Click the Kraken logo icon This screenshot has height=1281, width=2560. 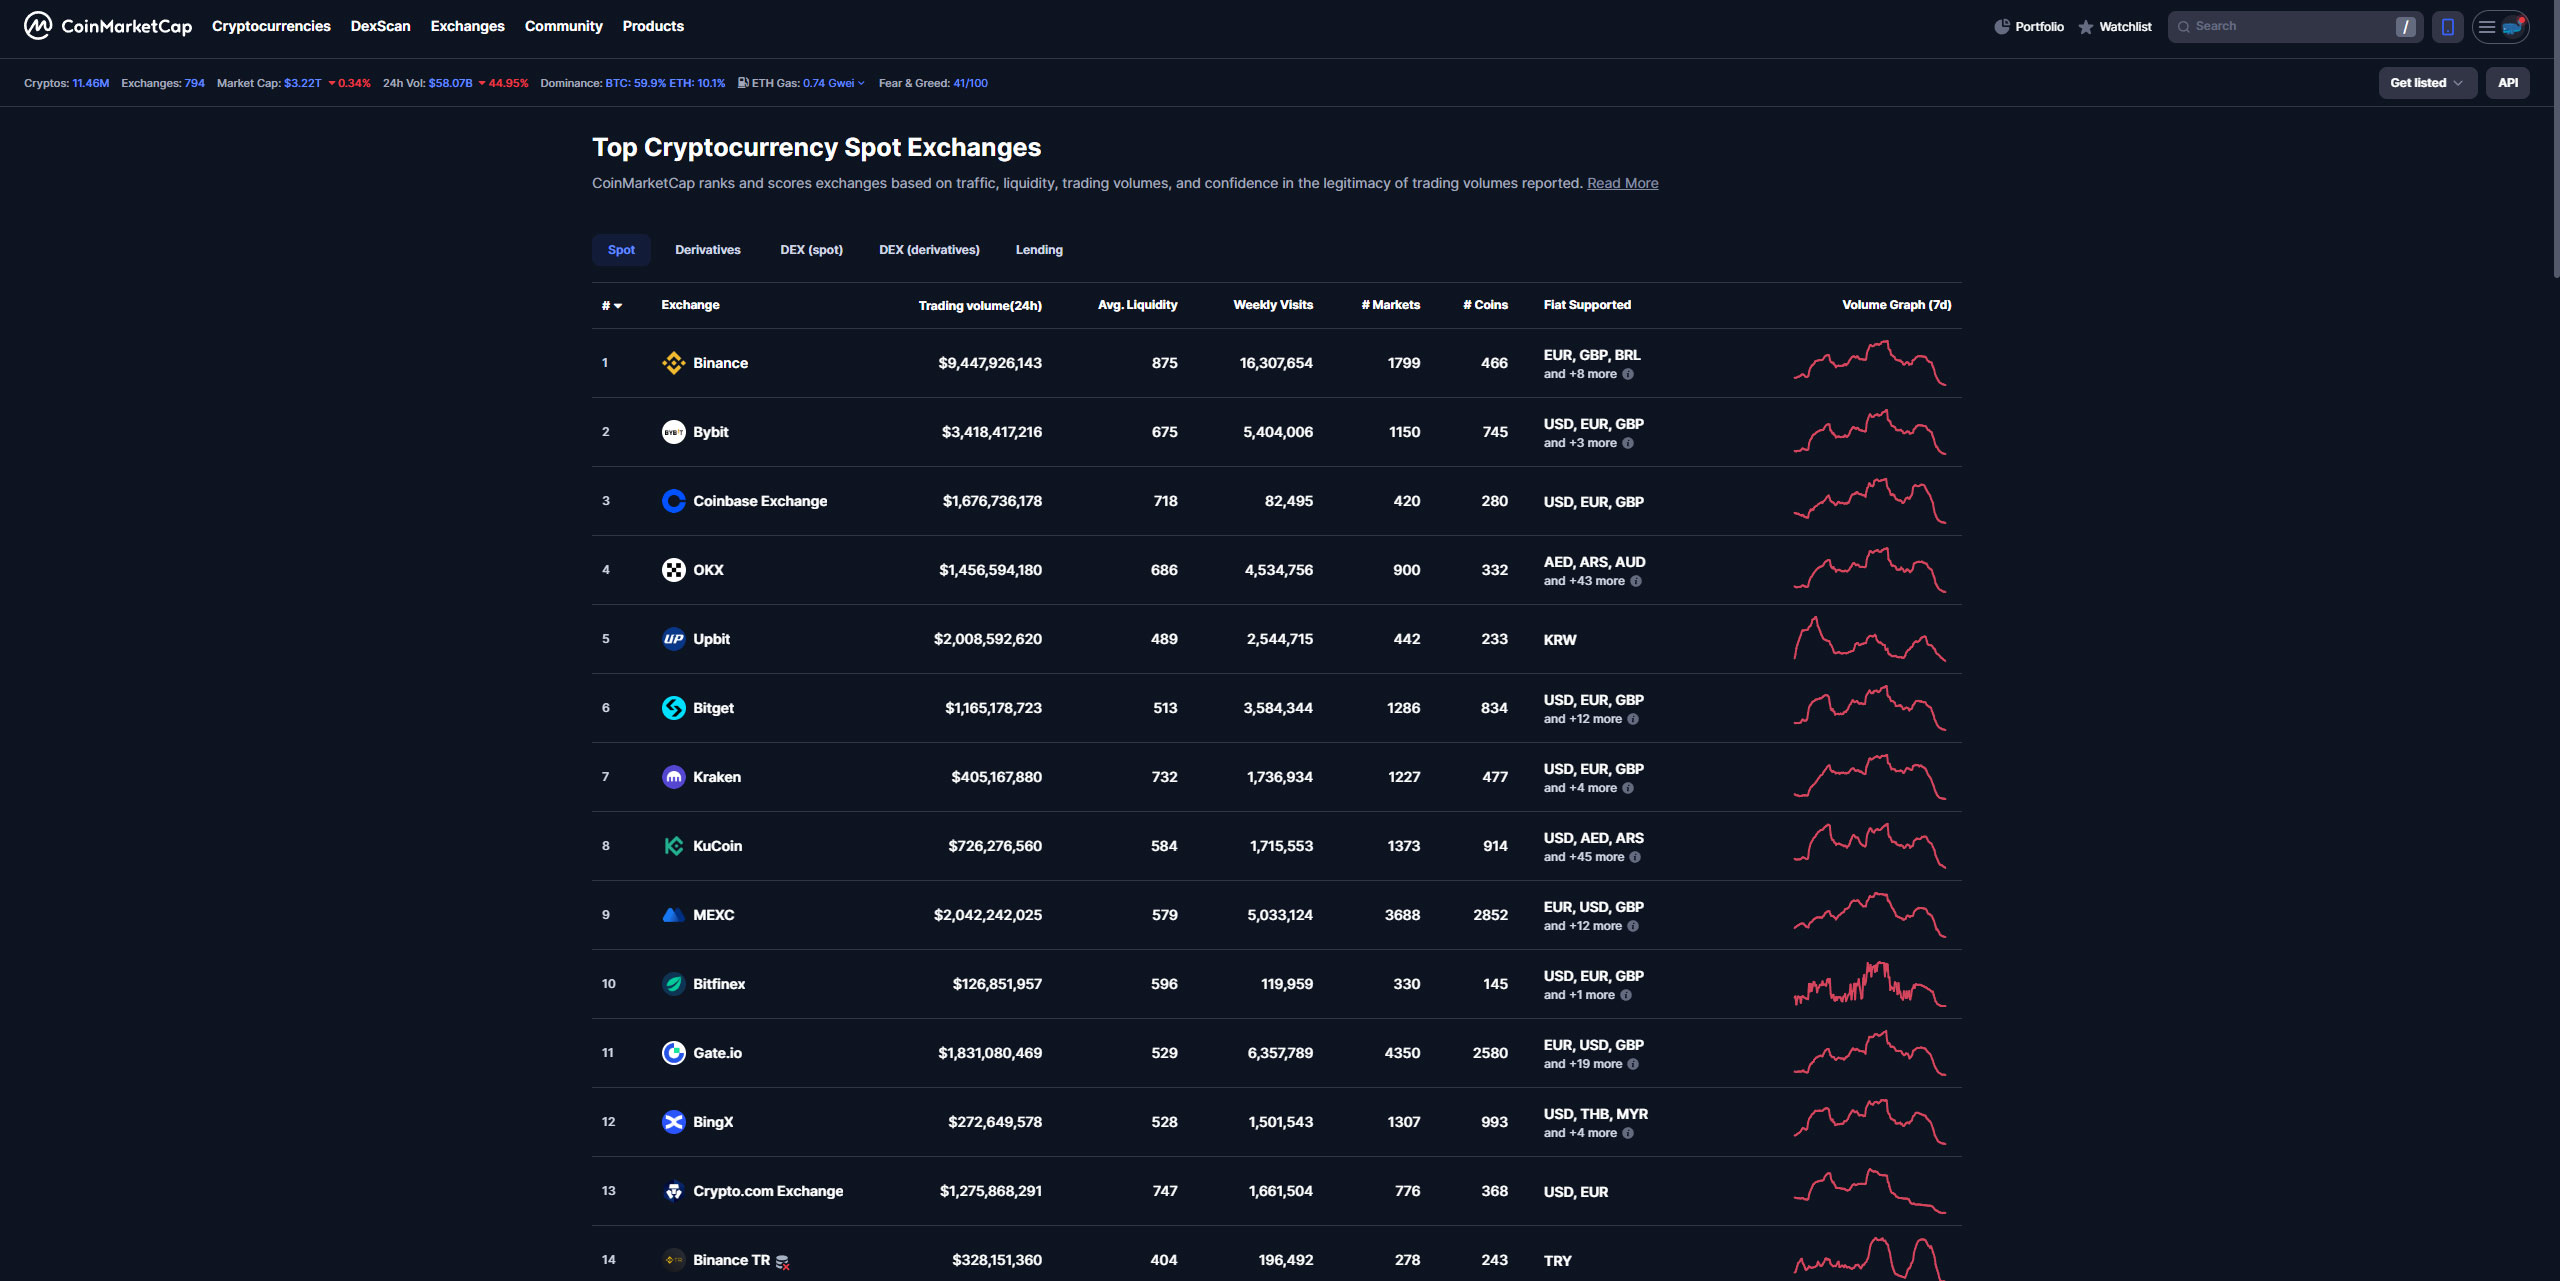point(673,777)
